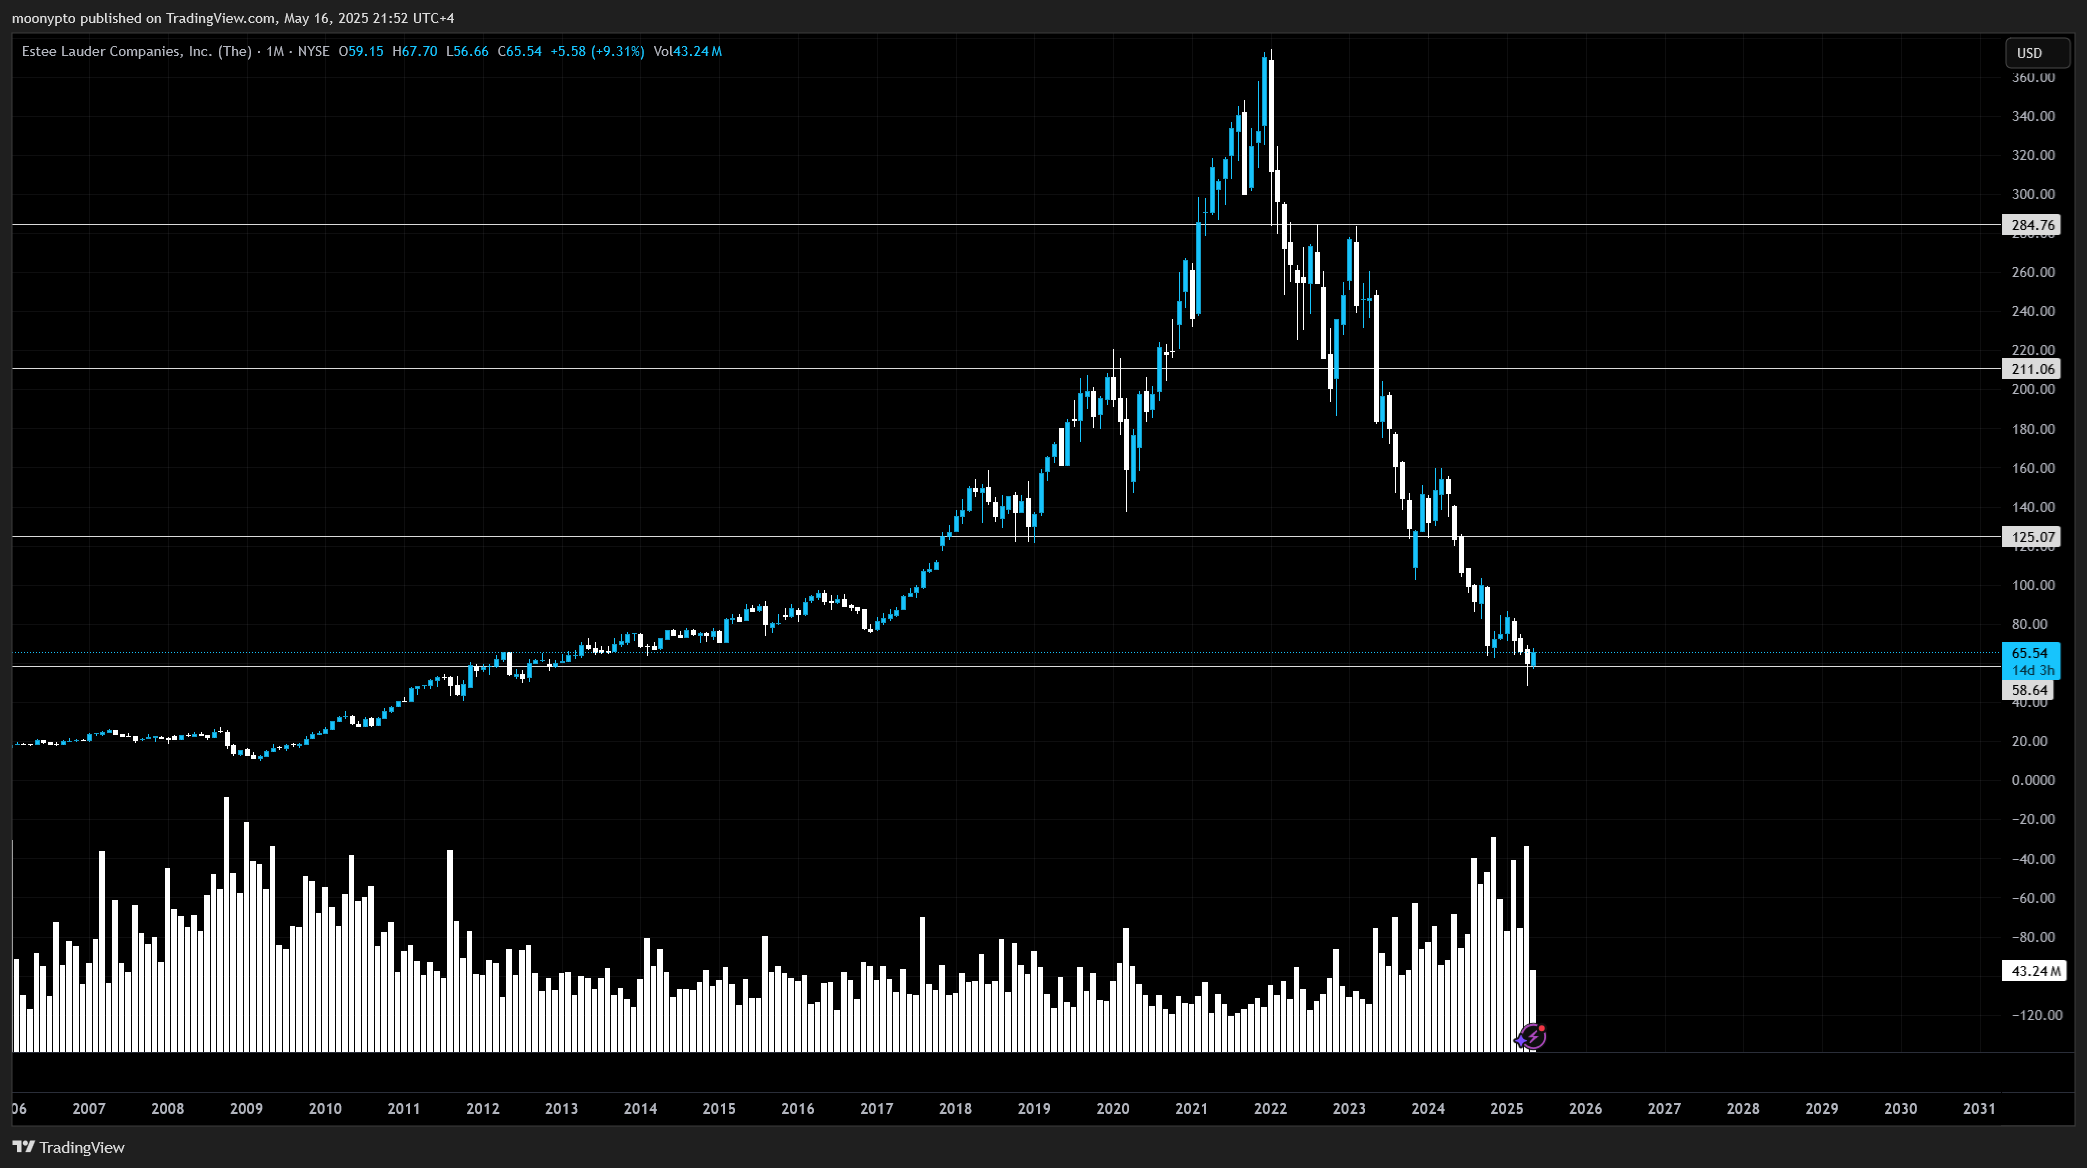Screen dimensions: 2087x1168
Task: Click the TradingView logo at bottom left
Action: [69, 1147]
